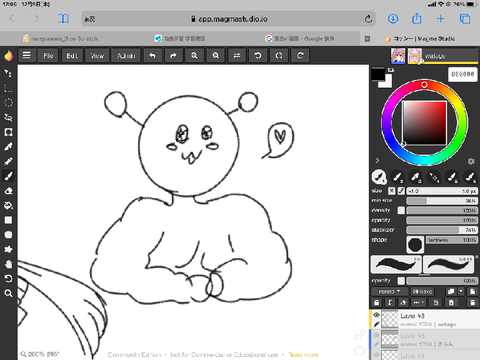480x360 pixels.
Task: Choose the Eyedropper tool
Action: [8, 147]
